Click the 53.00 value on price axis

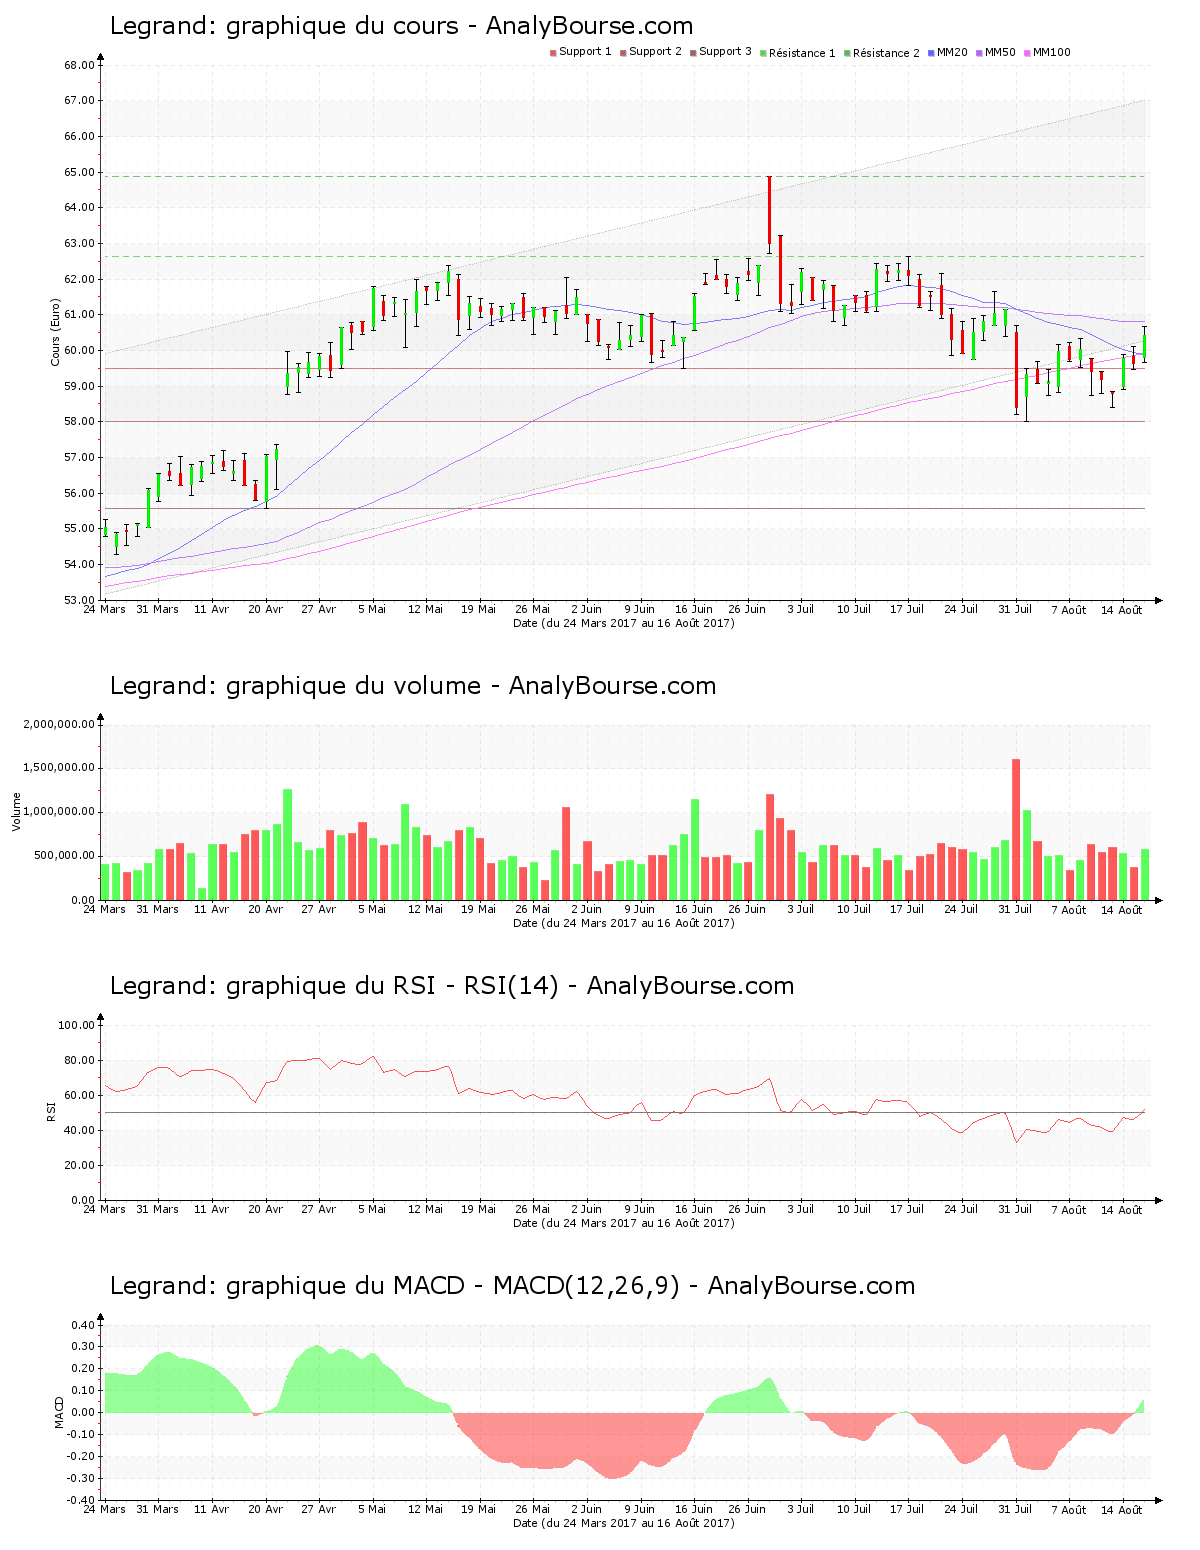[79, 600]
